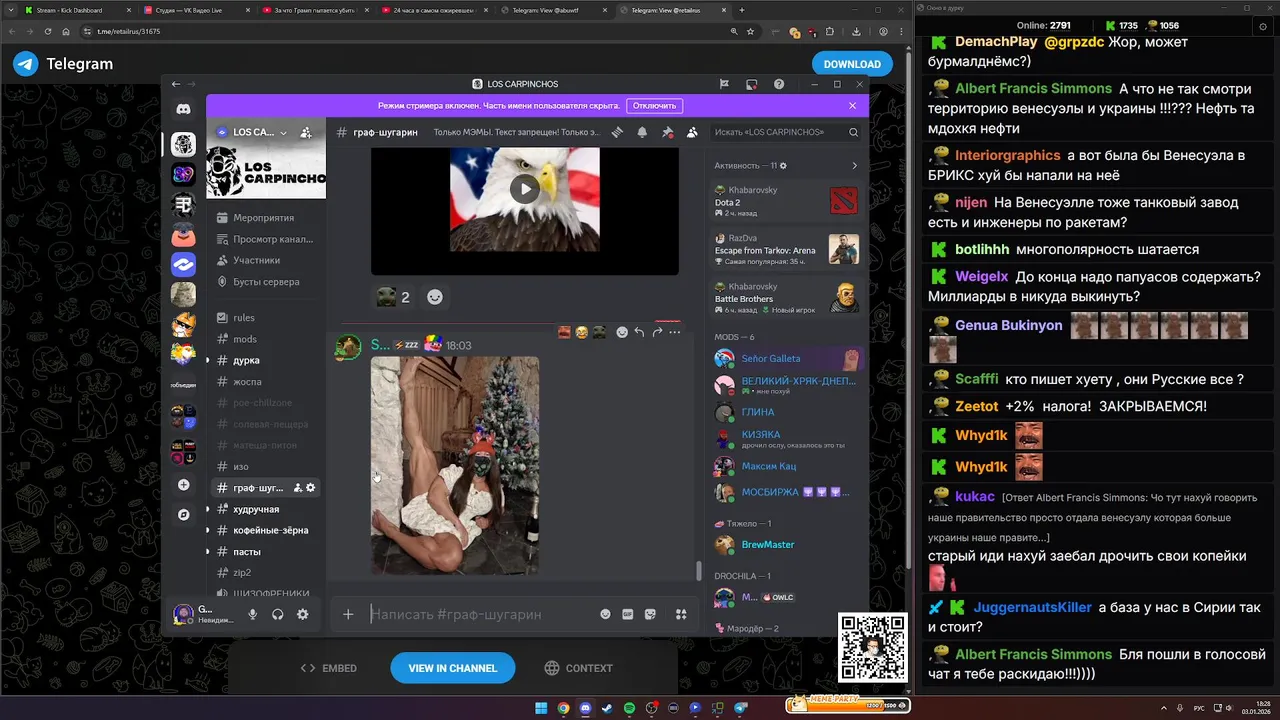
Task: Open Мероприятия in server sidebar
Action: [x=266, y=218]
